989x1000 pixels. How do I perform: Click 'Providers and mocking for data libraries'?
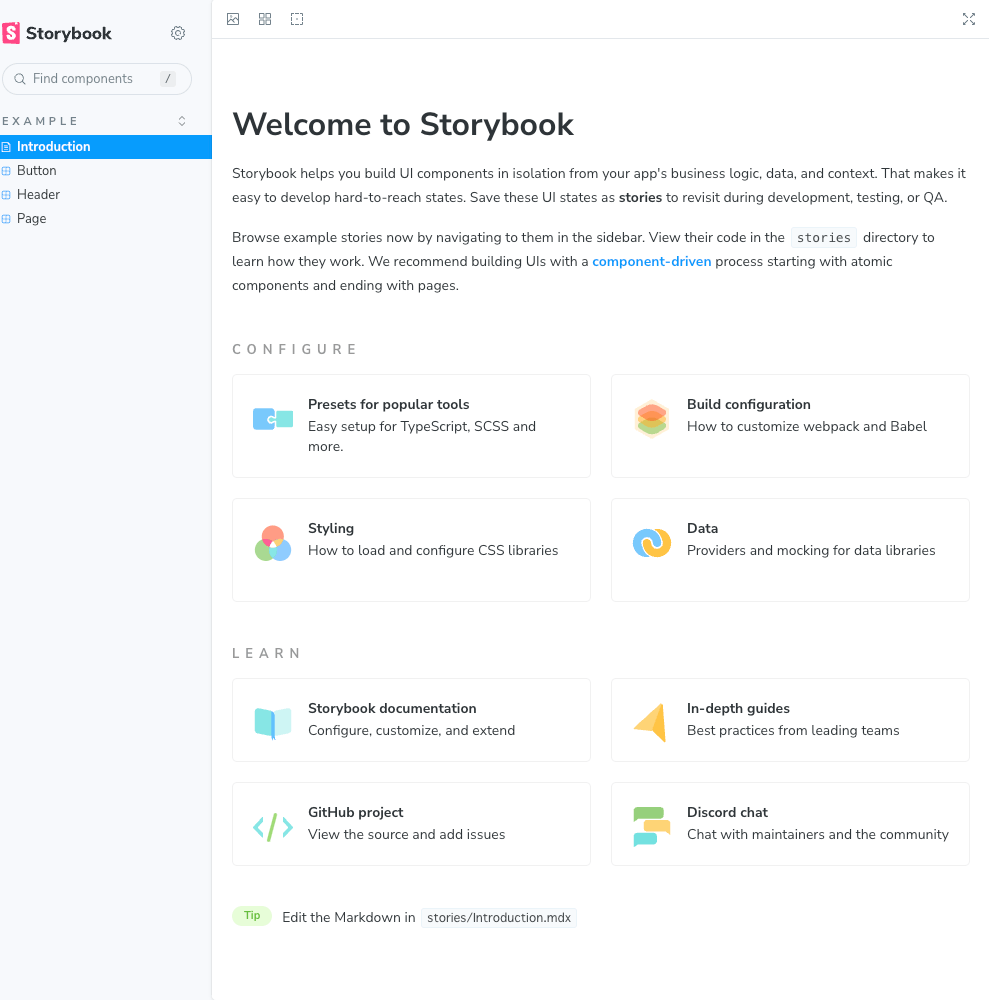tap(811, 550)
